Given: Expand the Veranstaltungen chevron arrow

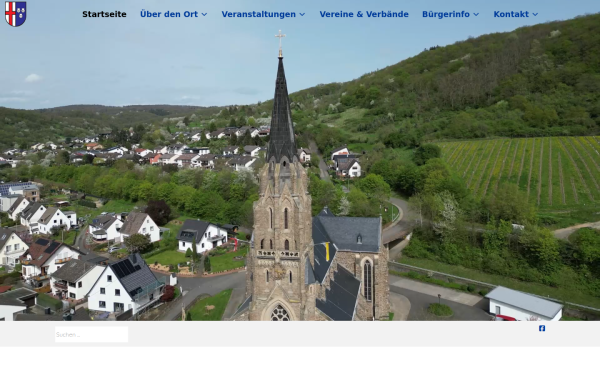Looking at the screenshot, I should (x=302, y=15).
